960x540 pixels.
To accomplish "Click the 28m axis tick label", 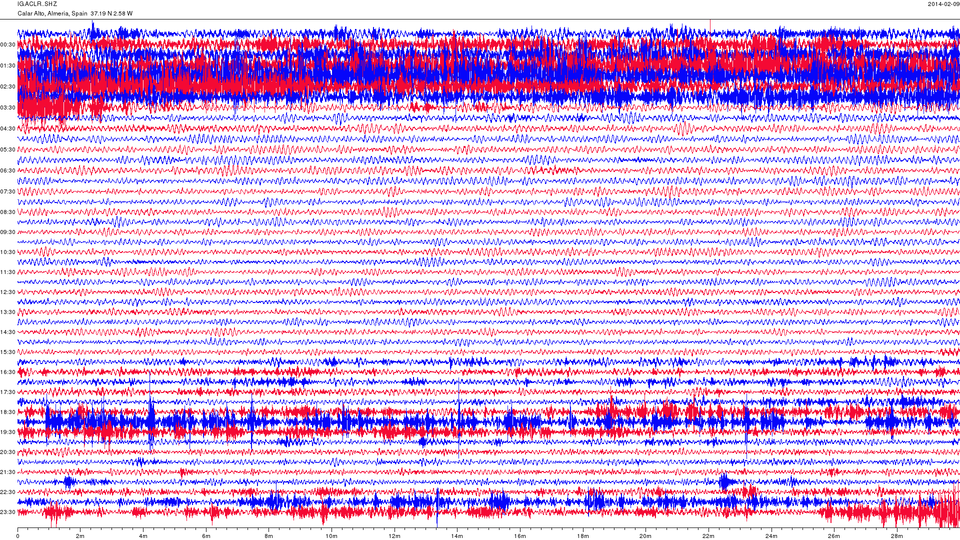I will click(x=896, y=536).
